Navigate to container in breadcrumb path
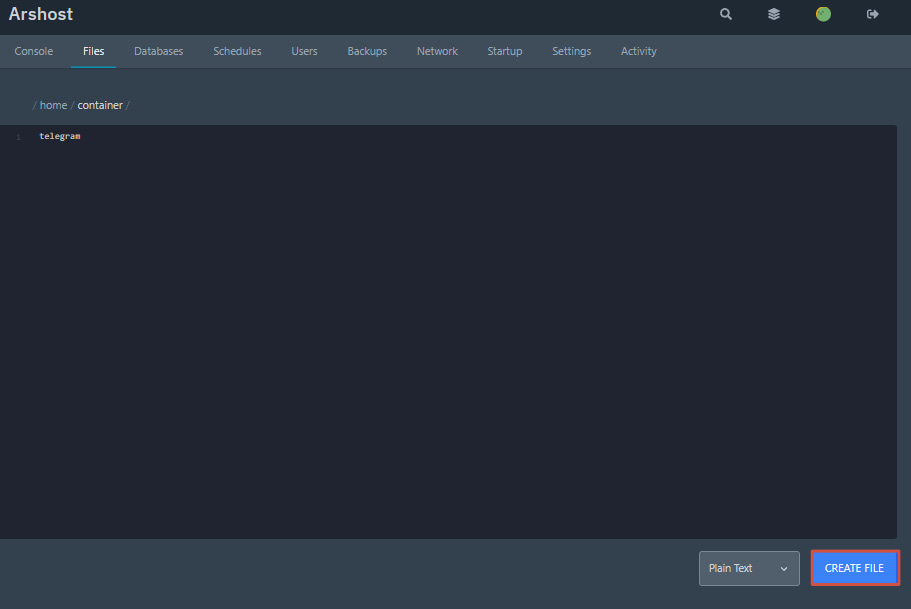911x609 pixels. click(x=100, y=105)
